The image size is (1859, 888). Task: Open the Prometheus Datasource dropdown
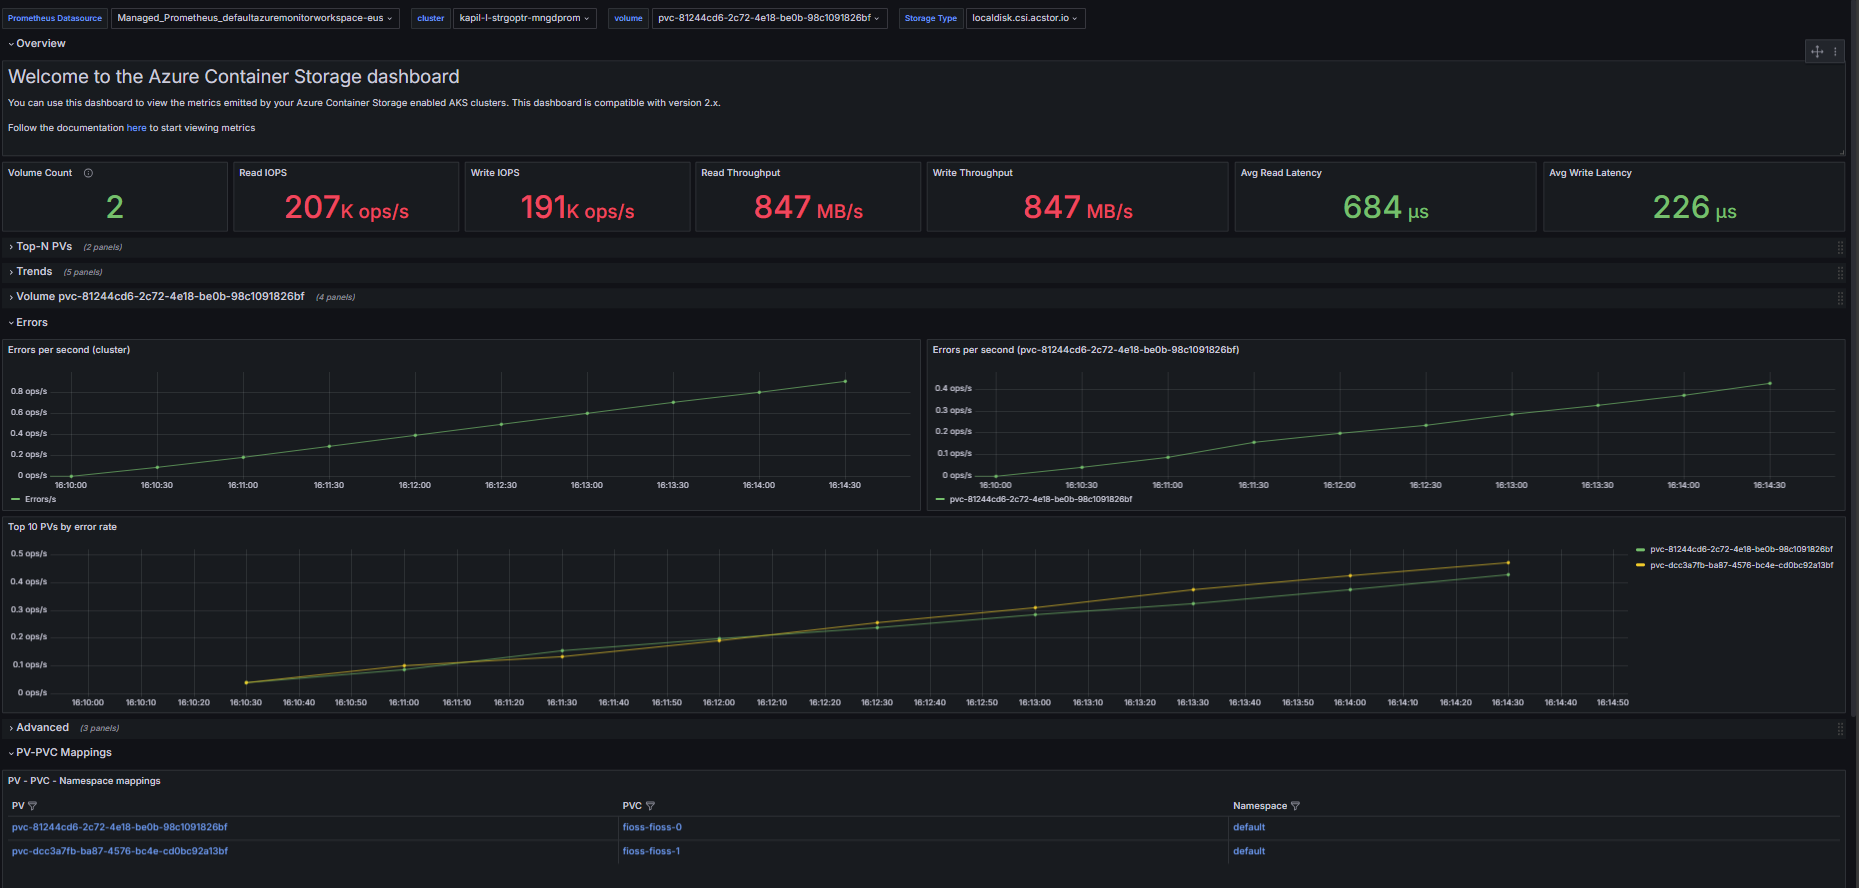point(254,18)
